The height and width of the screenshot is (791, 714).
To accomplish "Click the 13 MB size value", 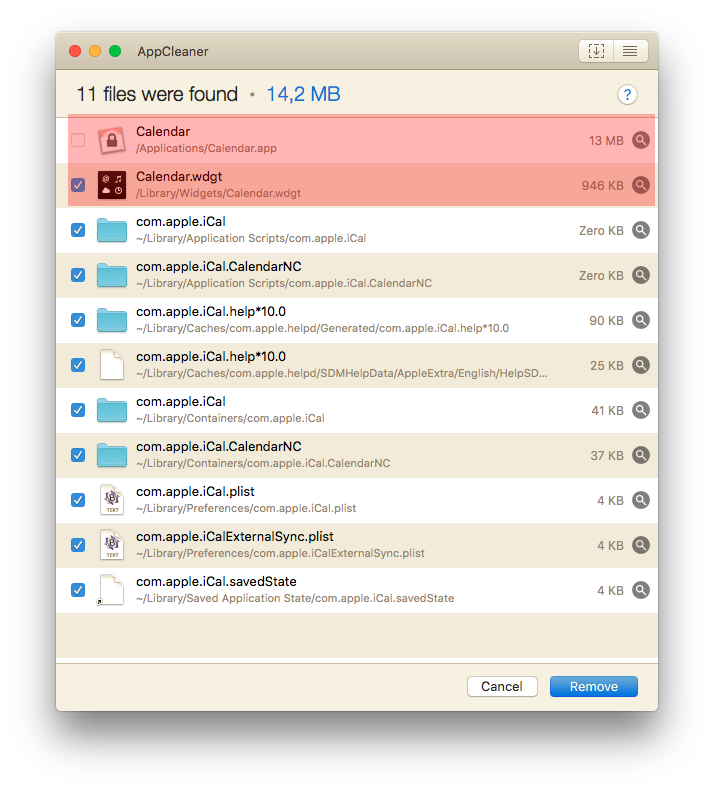I will pos(606,141).
